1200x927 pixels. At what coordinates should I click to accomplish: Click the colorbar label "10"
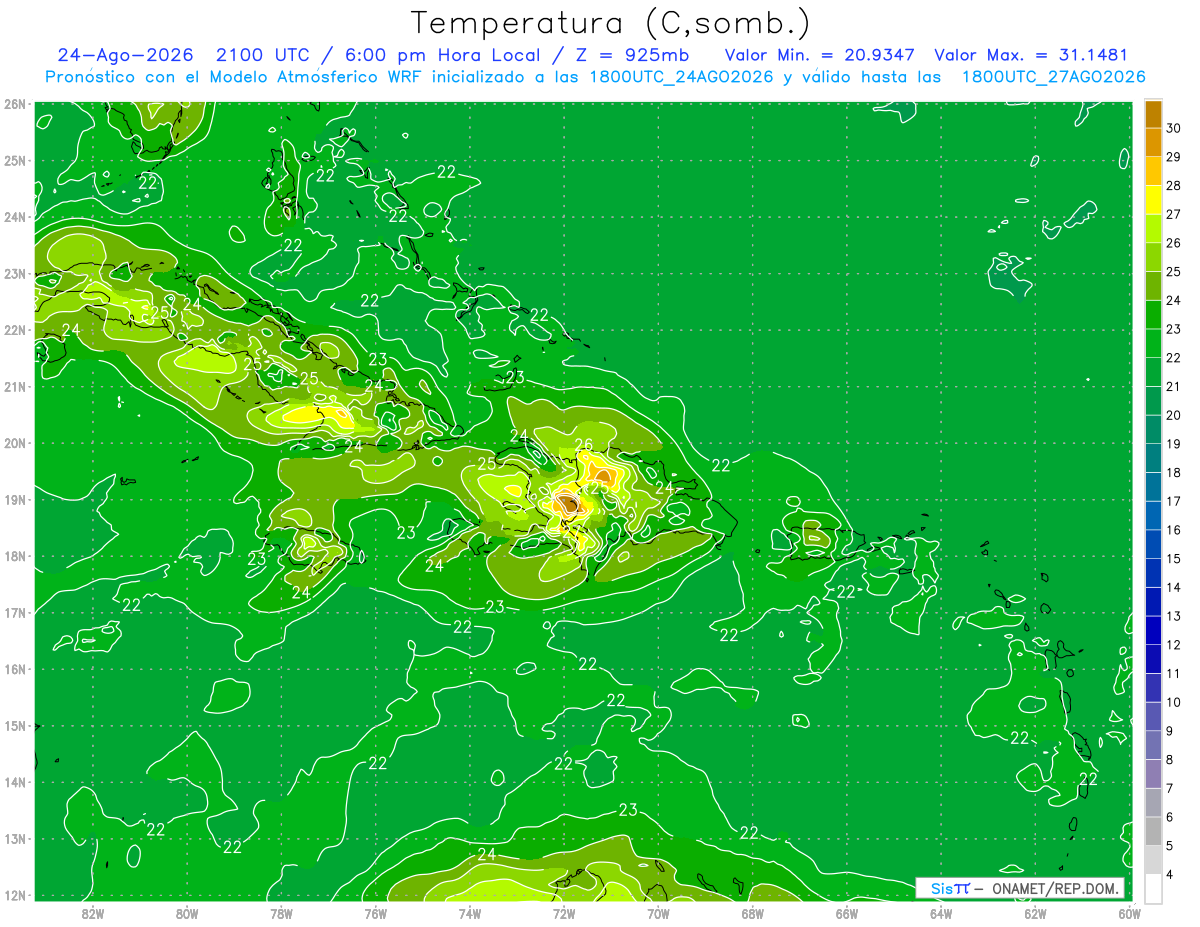(x=1173, y=702)
